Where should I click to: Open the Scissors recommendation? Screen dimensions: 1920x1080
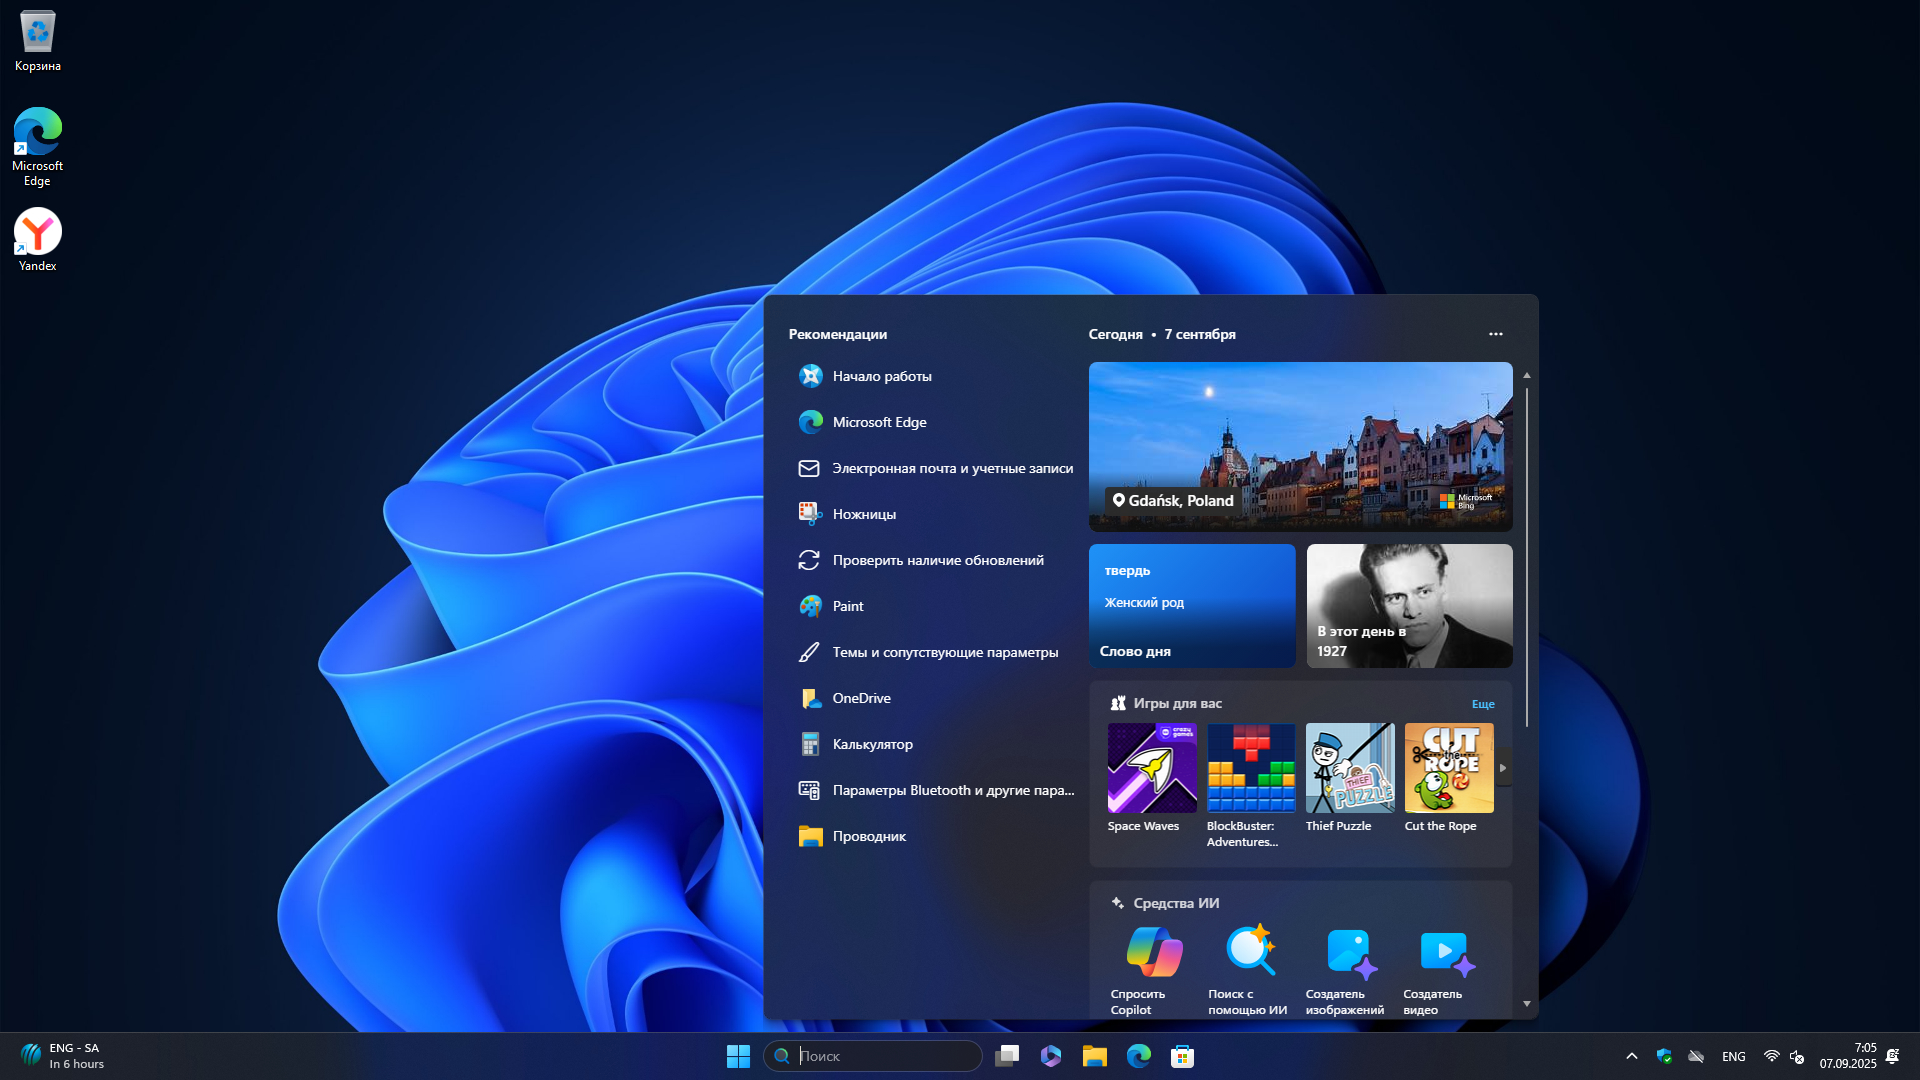pyautogui.click(x=864, y=514)
